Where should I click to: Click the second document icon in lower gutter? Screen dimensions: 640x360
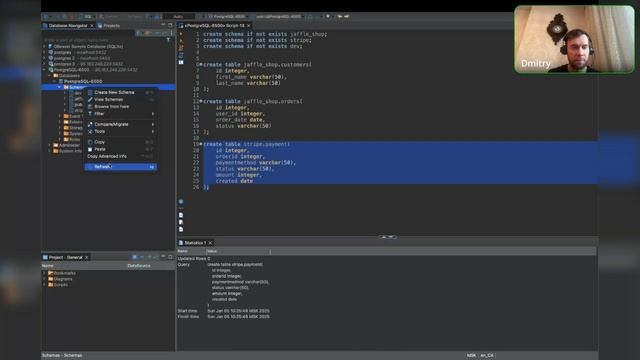[x=181, y=222]
